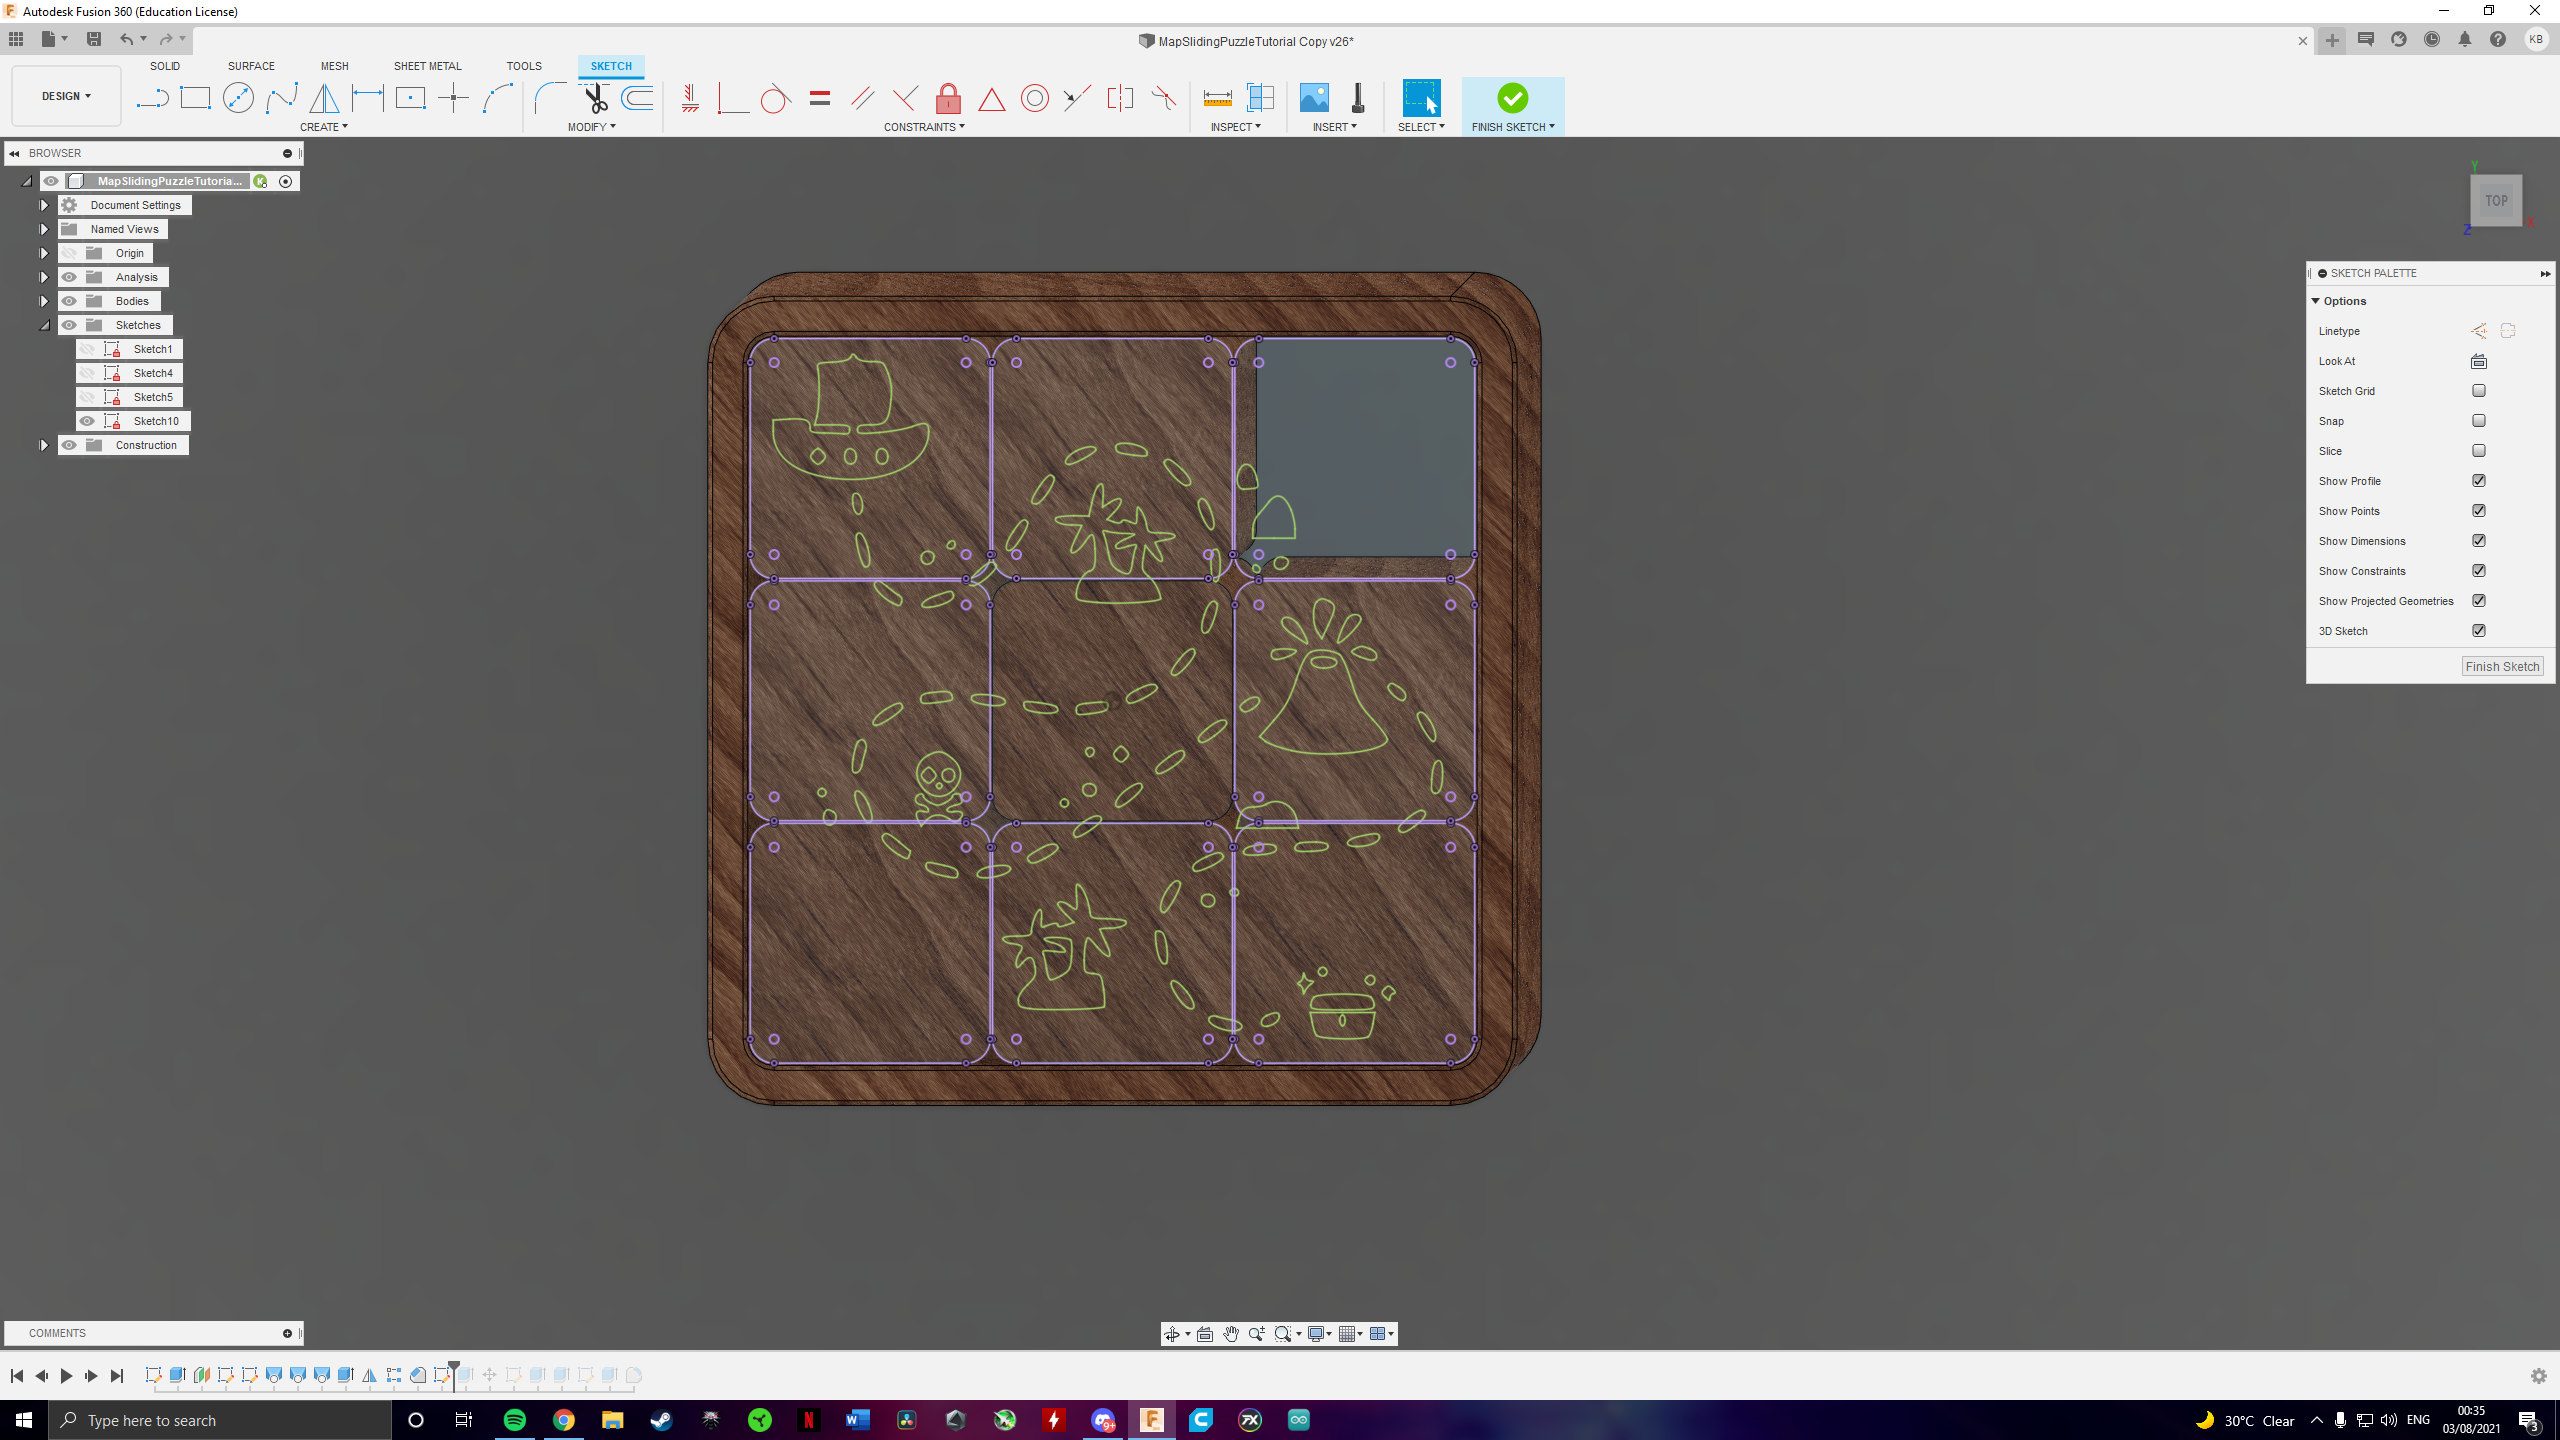Expand the Bodies folder in browser
Screen dimensions: 2560x1440
[x=44, y=301]
